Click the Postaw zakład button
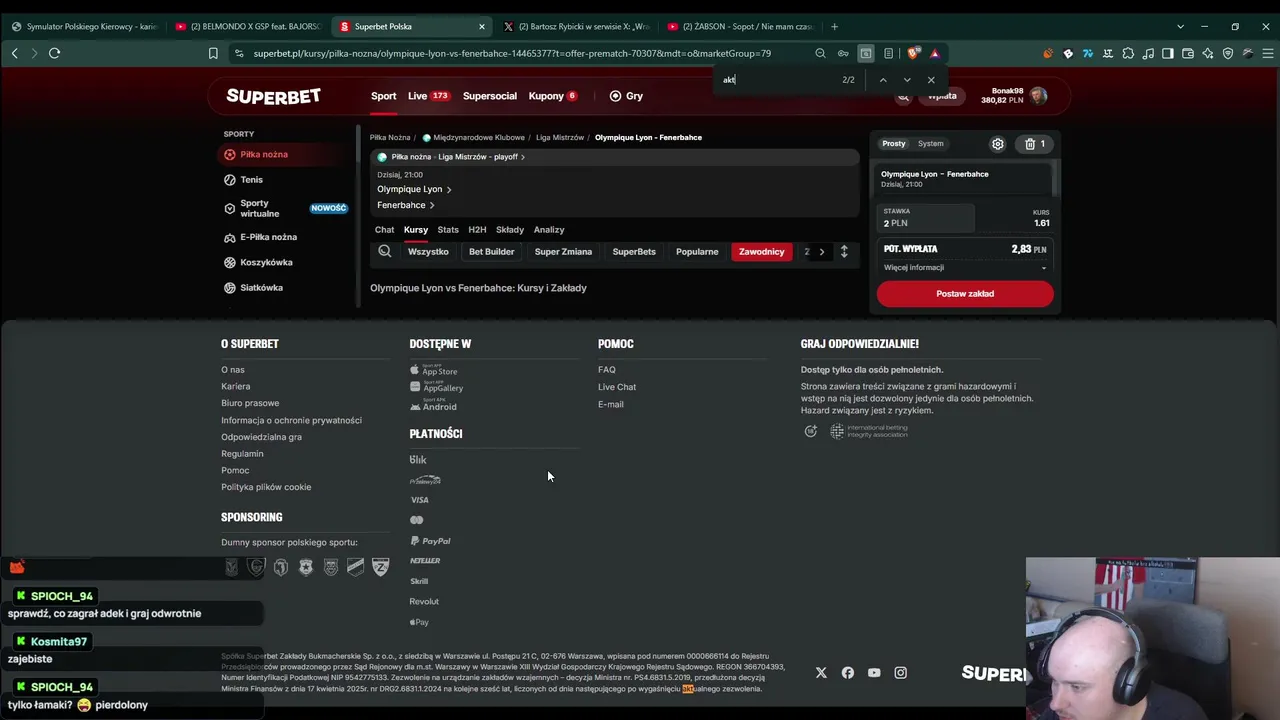The height and width of the screenshot is (720, 1280). tap(965, 294)
